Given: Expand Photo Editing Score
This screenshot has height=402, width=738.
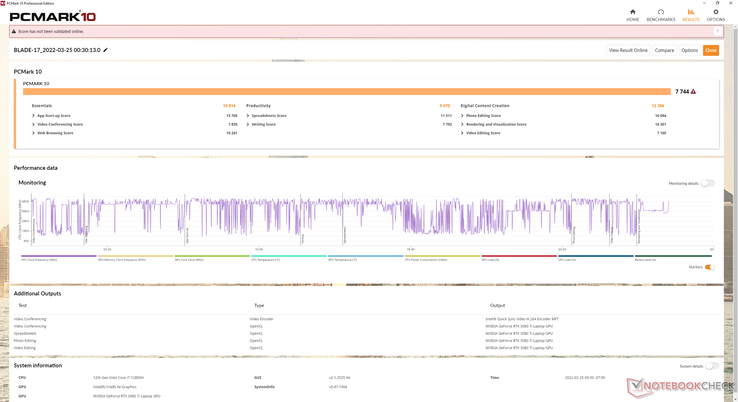Looking at the screenshot, I should (x=462, y=116).
